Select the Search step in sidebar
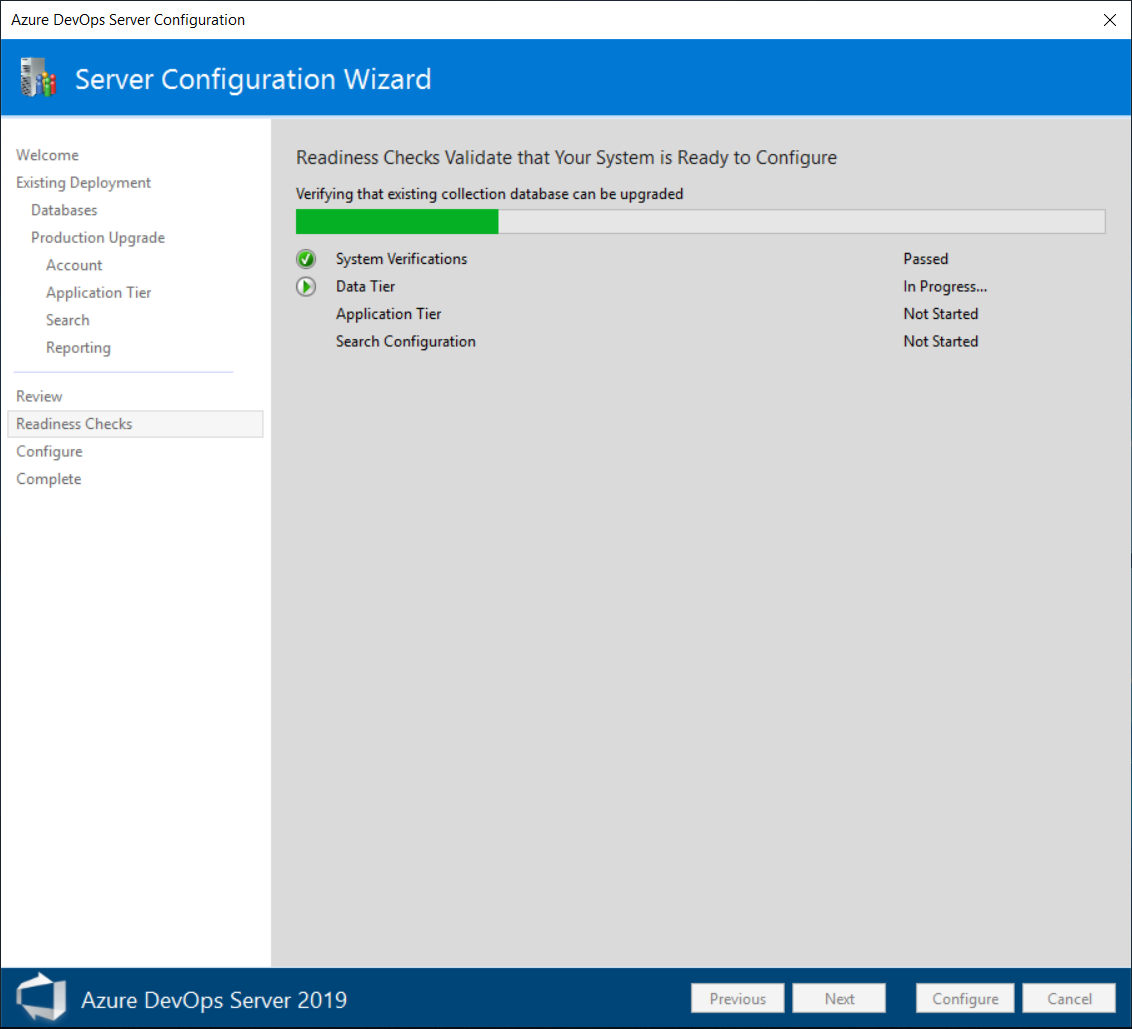This screenshot has height=1029, width=1132. coord(68,320)
